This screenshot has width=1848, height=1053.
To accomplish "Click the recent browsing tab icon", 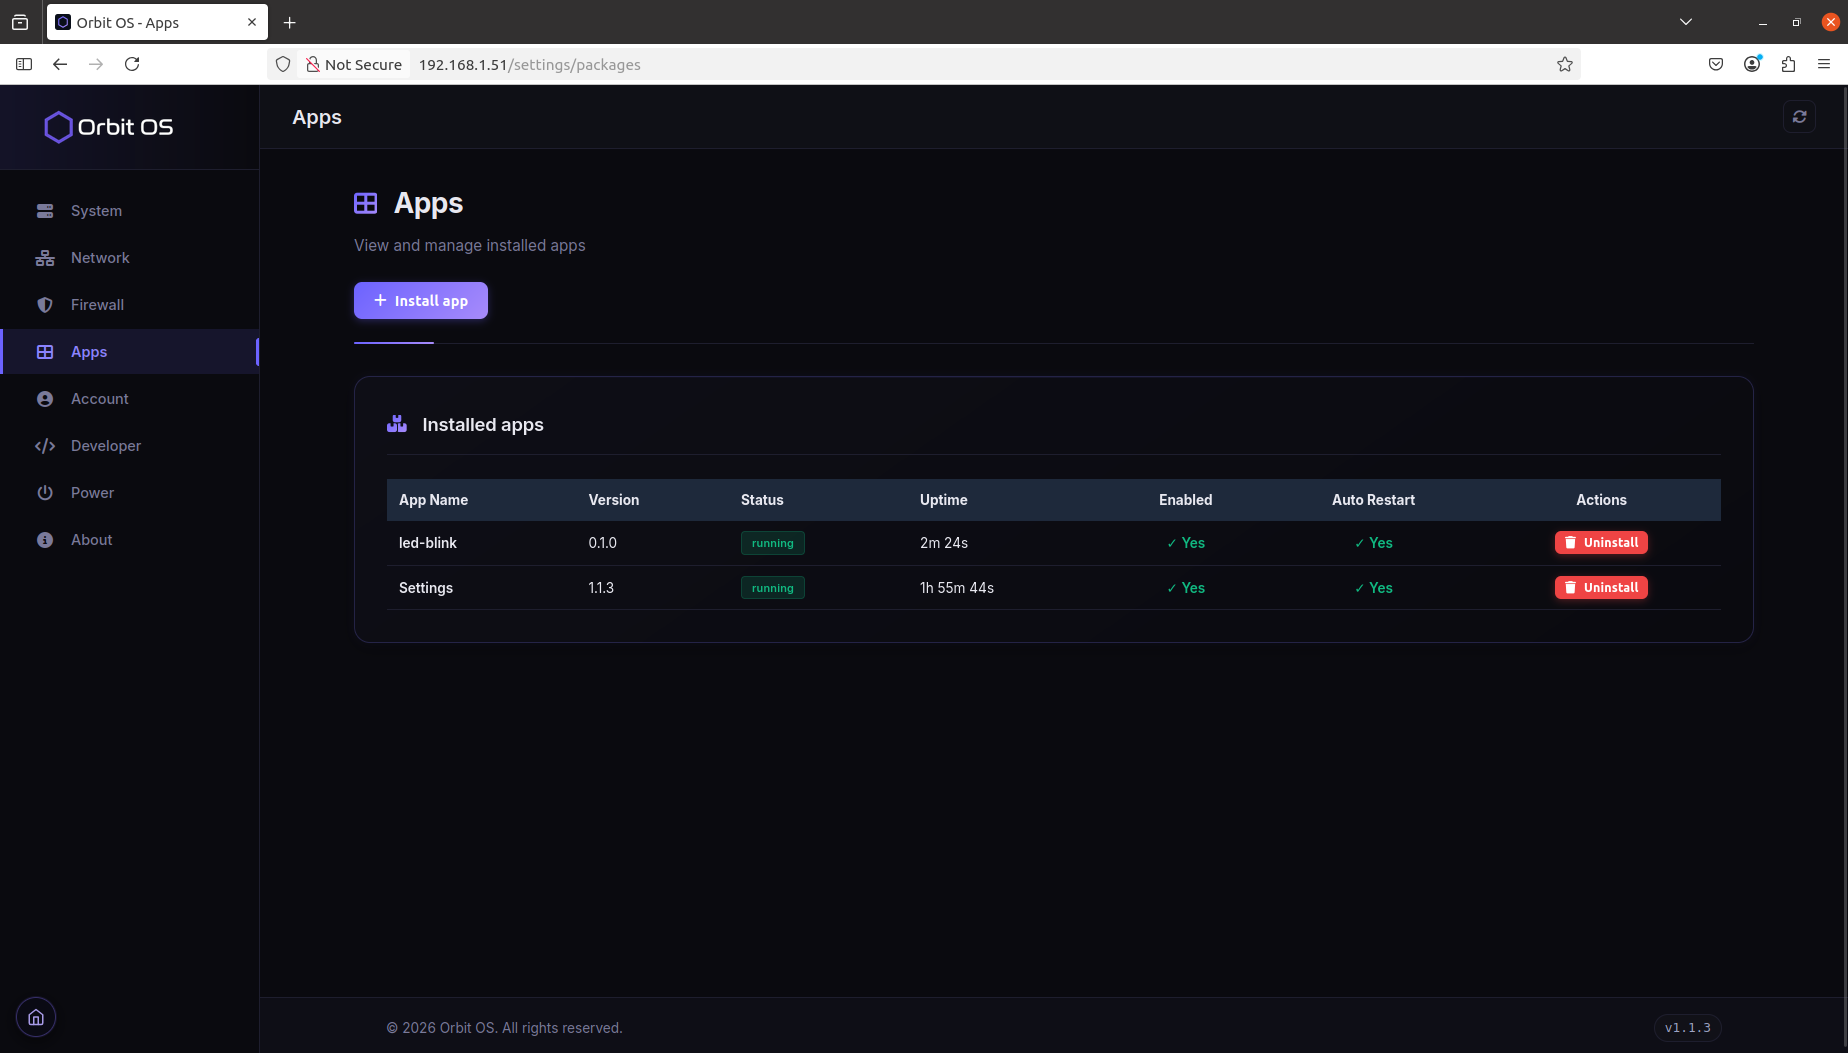I will [20, 22].
